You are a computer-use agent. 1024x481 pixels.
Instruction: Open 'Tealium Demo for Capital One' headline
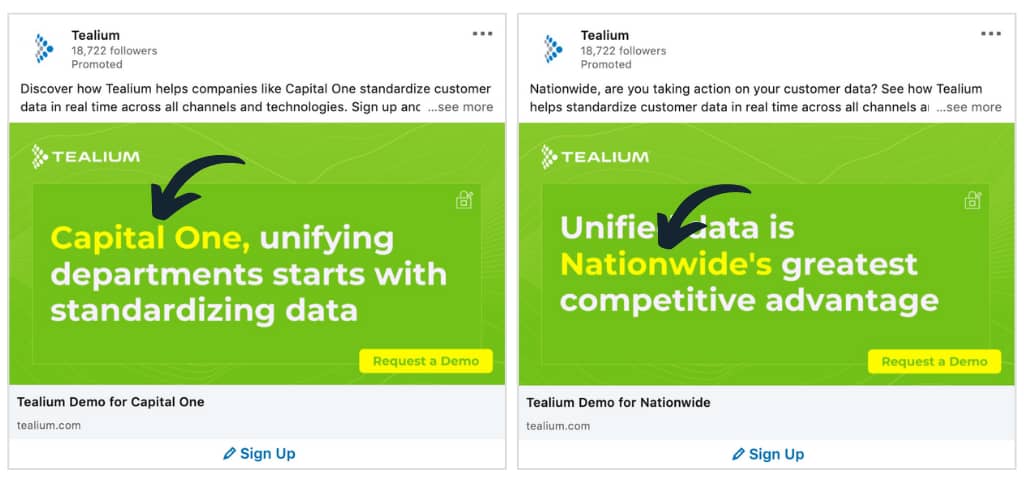click(x=110, y=402)
